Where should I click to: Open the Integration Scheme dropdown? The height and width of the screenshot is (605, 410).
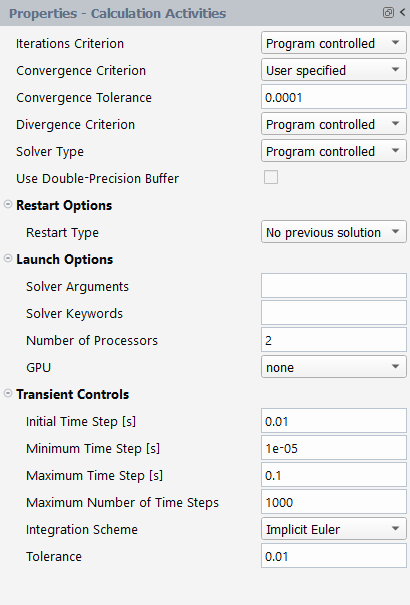tap(334, 529)
